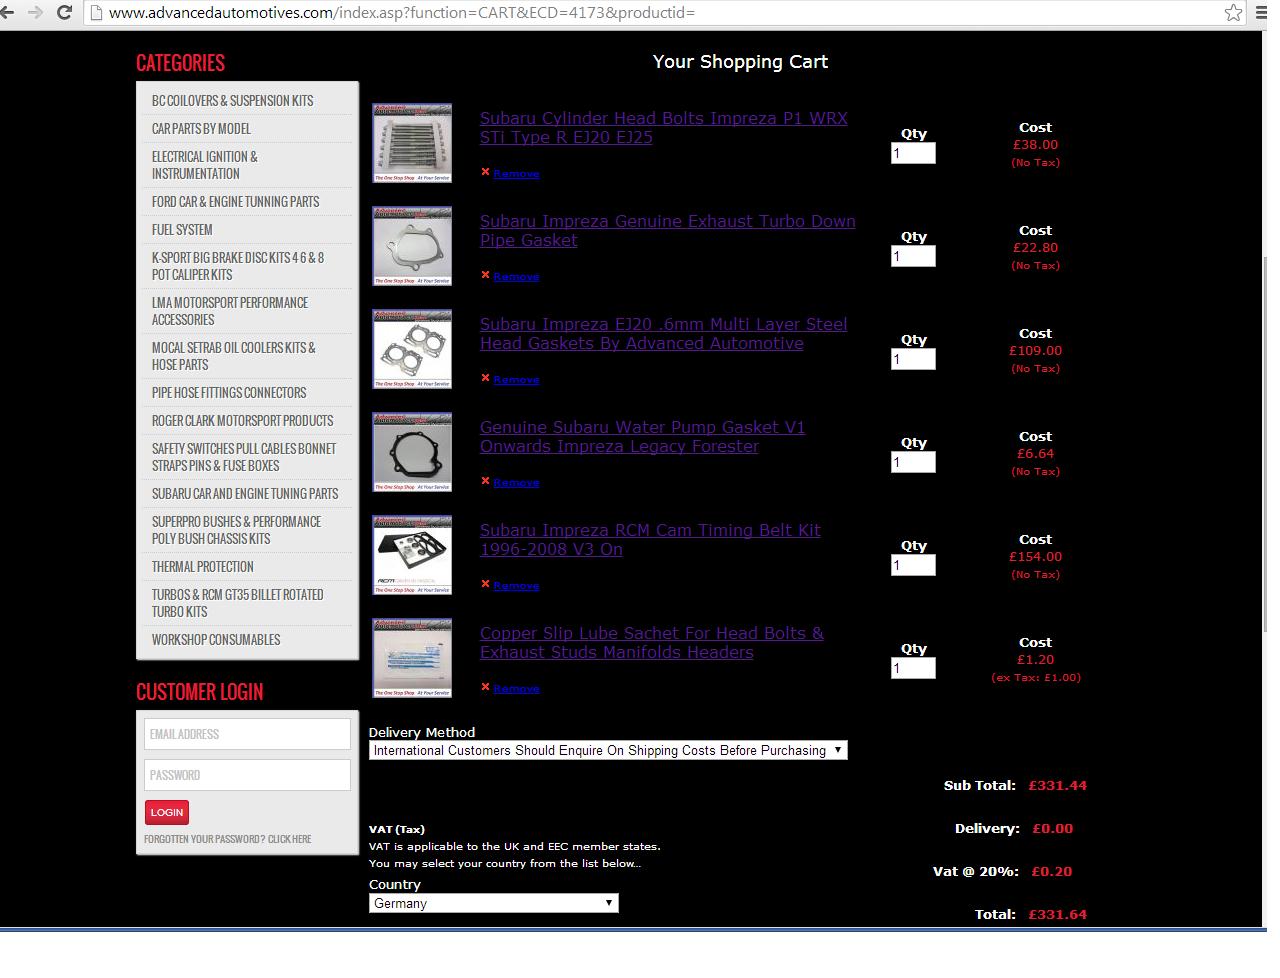Click the Email Address input field
Screen dimensions: 1280x978
point(247,734)
